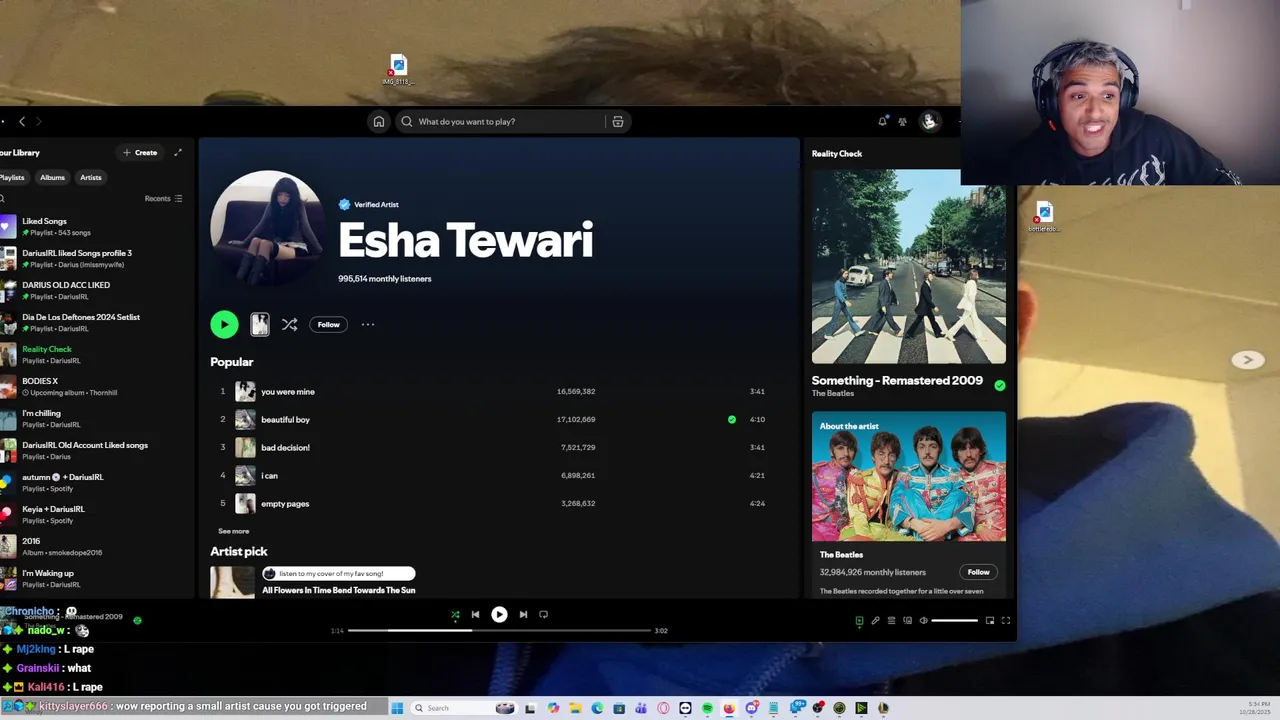This screenshot has height=720, width=1280.
Task: Follow Esha Tewari
Action: click(328, 324)
